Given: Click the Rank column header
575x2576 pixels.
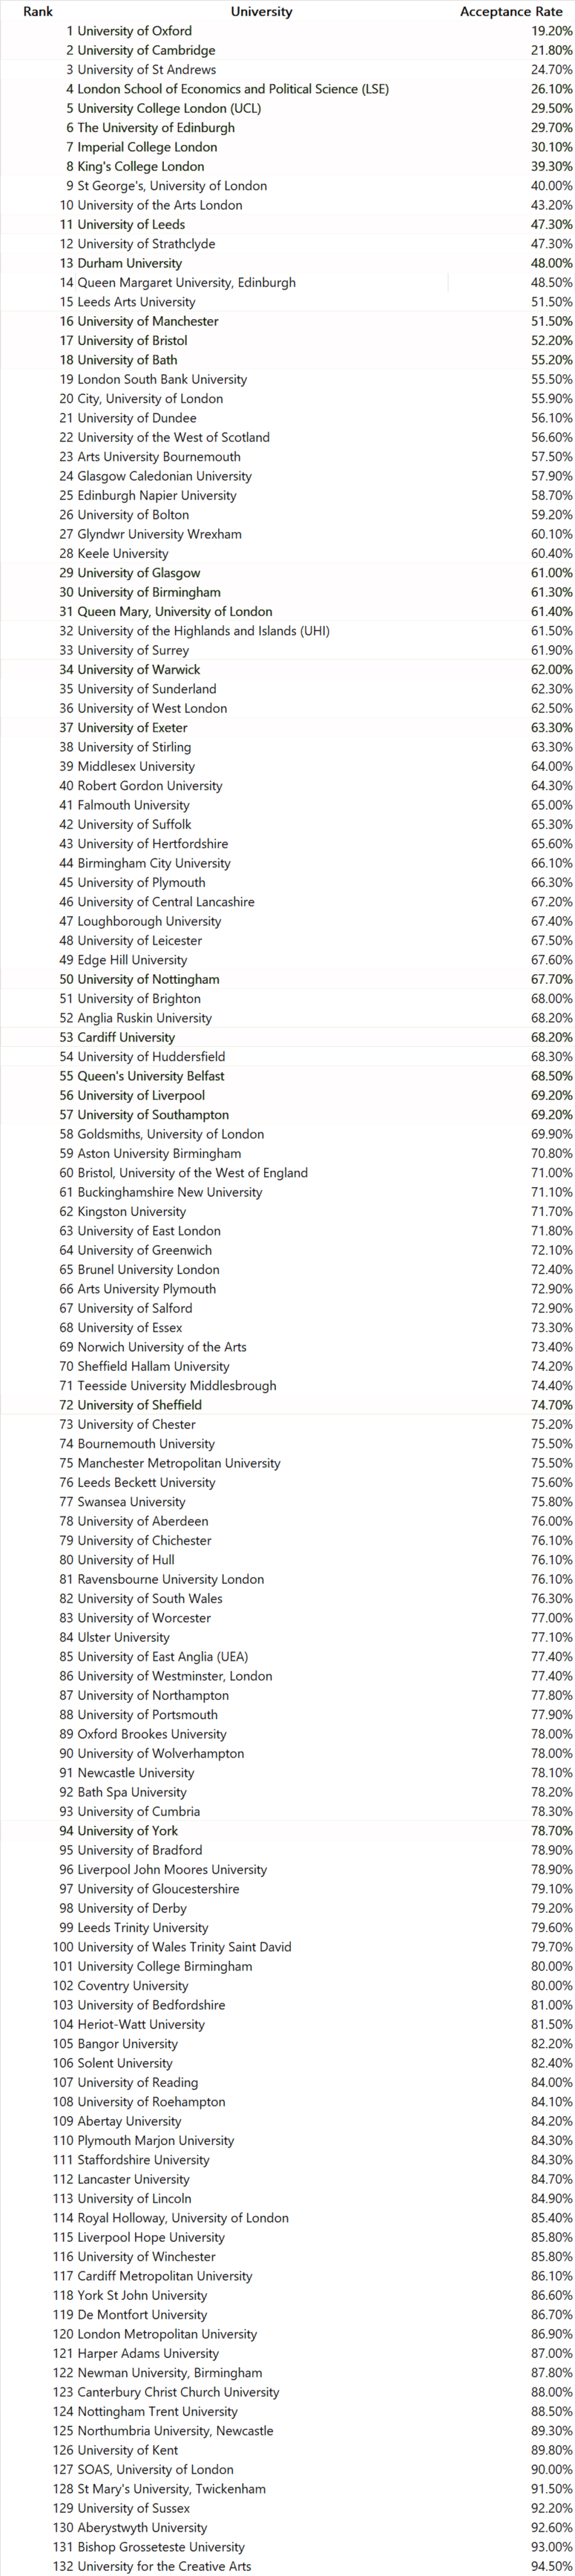Looking at the screenshot, I should click(x=38, y=11).
